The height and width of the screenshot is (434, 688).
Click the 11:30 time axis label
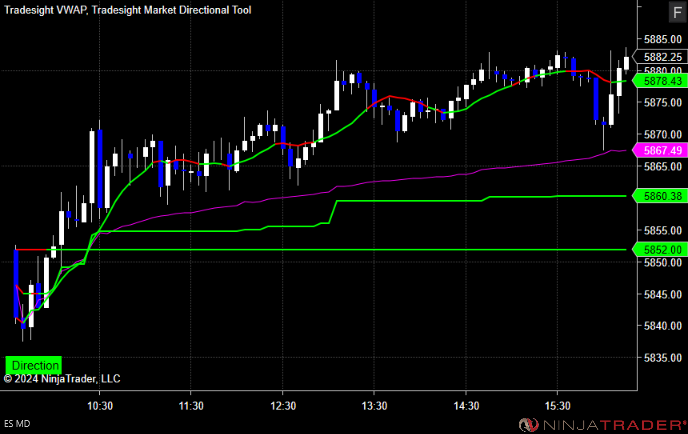[191, 406]
